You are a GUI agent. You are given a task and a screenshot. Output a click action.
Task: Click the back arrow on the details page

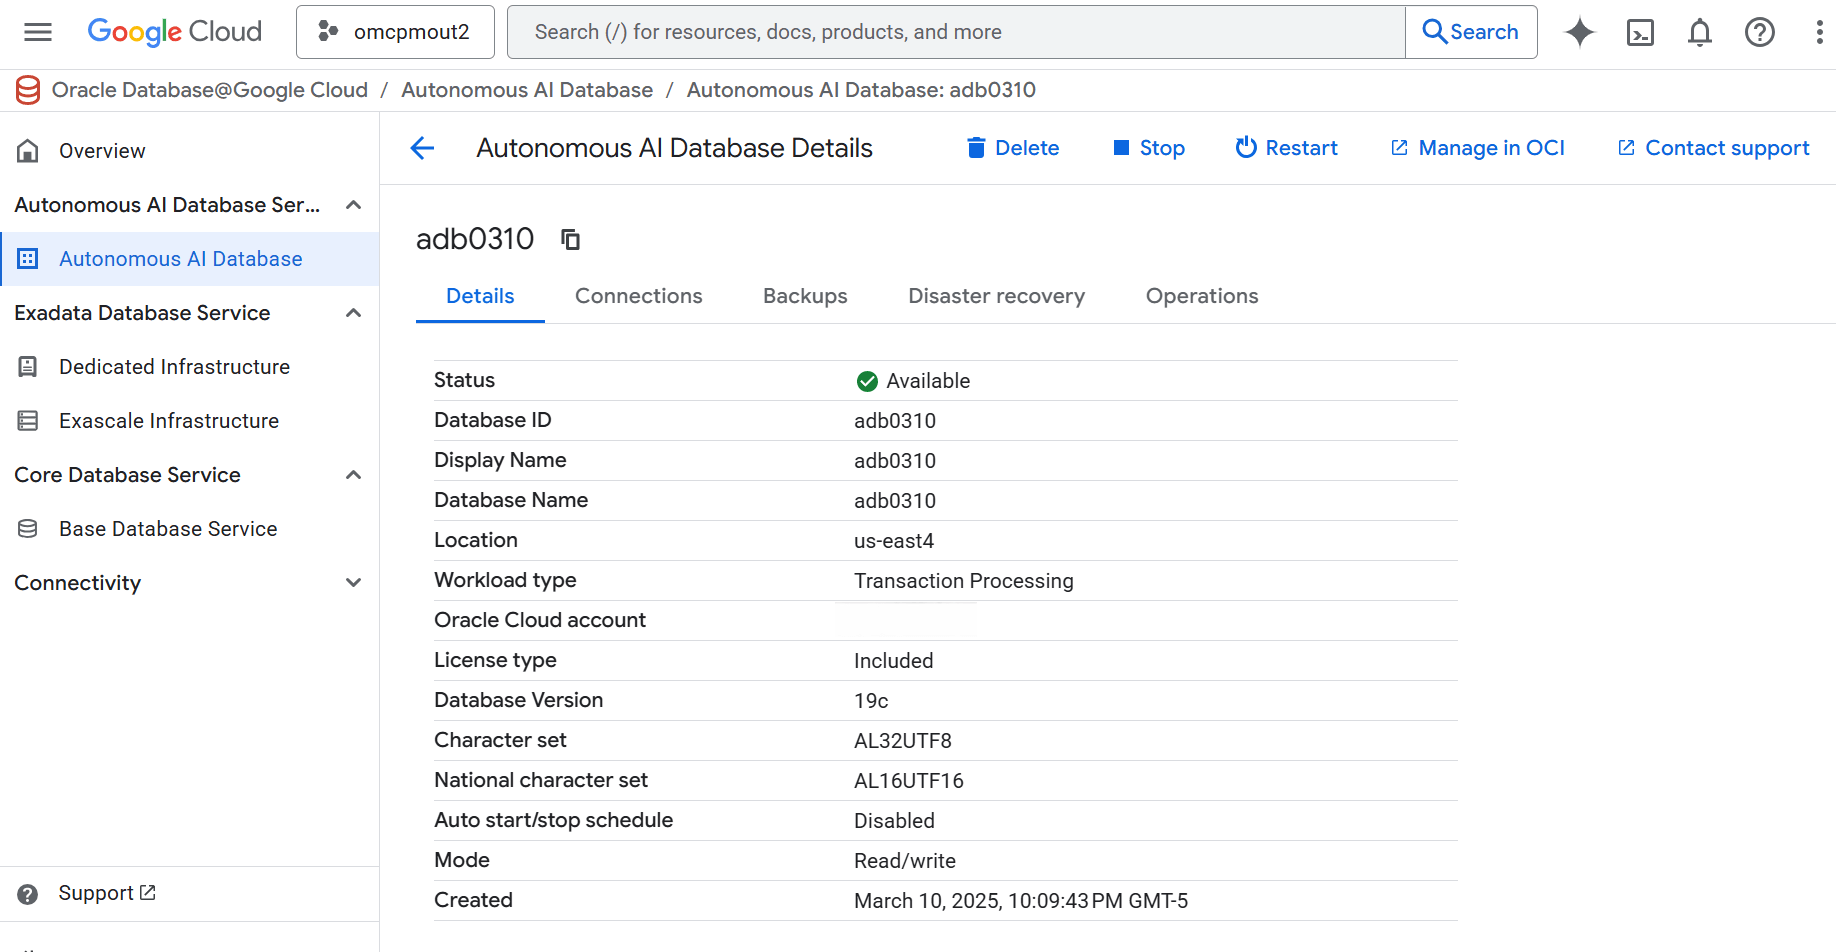422,148
